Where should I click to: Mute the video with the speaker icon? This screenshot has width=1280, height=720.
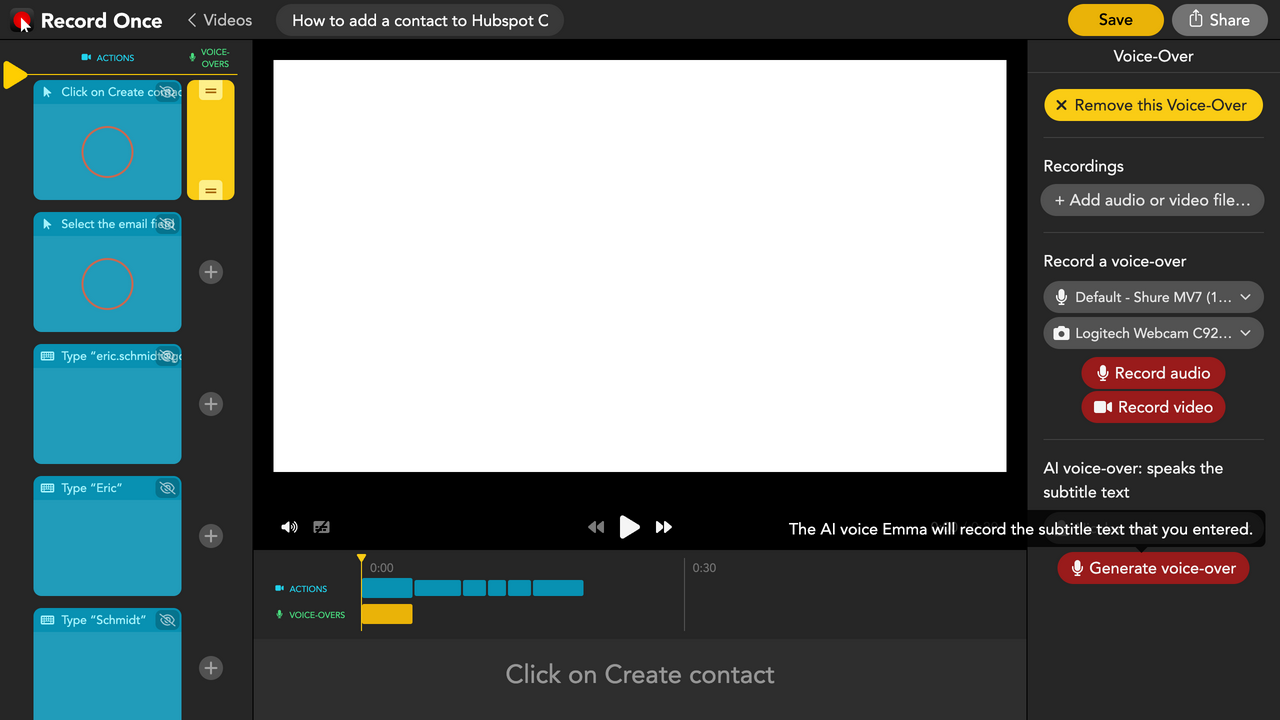pyautogui.click(x=289, y=527)
